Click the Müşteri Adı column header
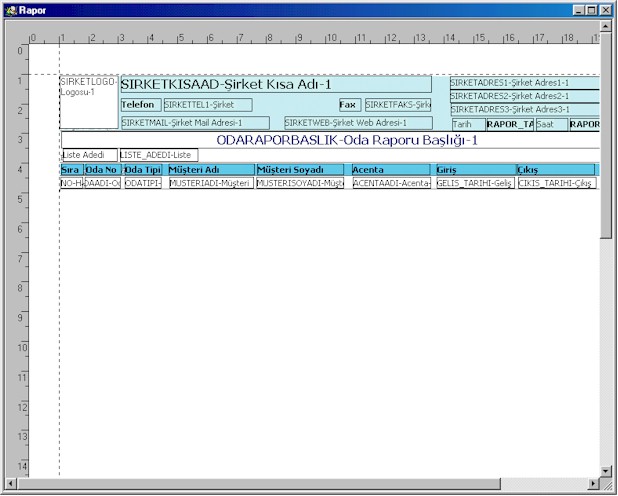Viewport: 618px width, 496px height. coord(210,170)
